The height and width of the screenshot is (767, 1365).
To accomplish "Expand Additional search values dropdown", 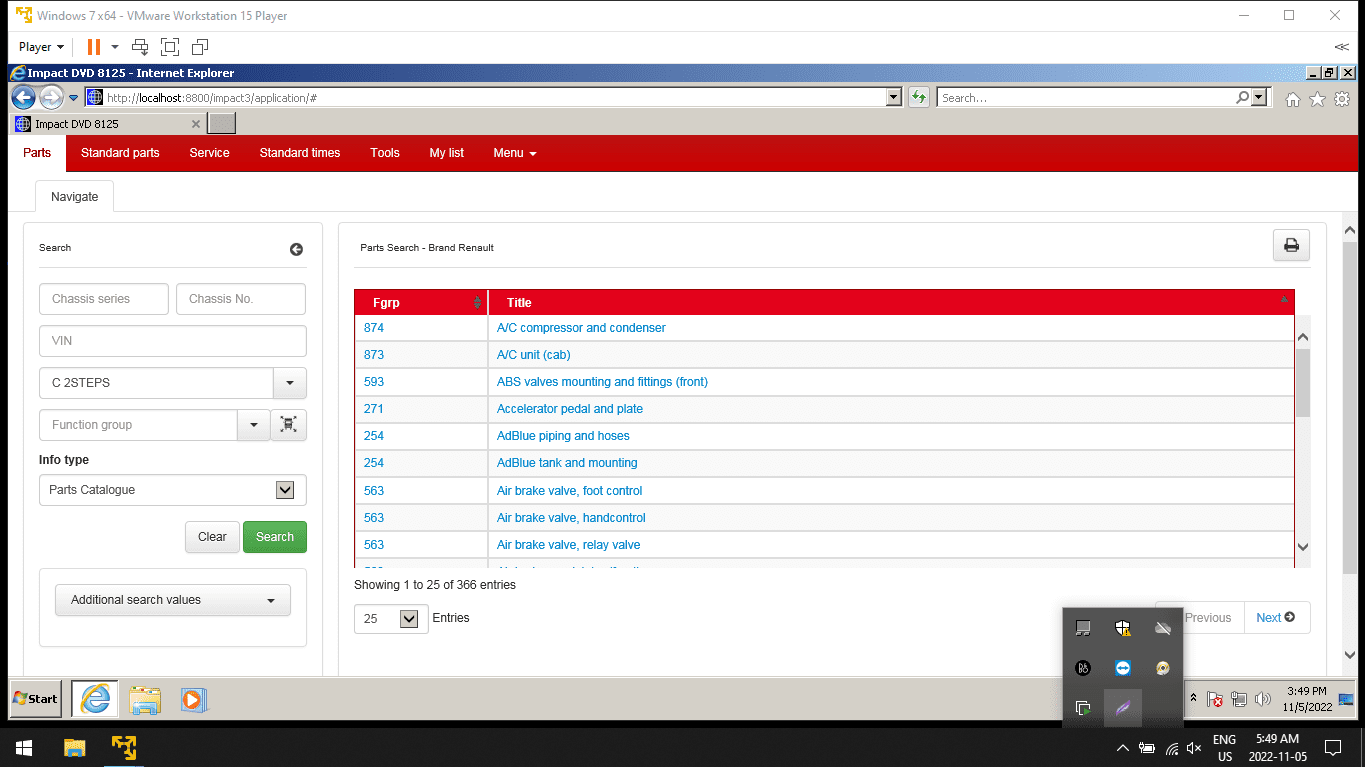I will (173, 600).
